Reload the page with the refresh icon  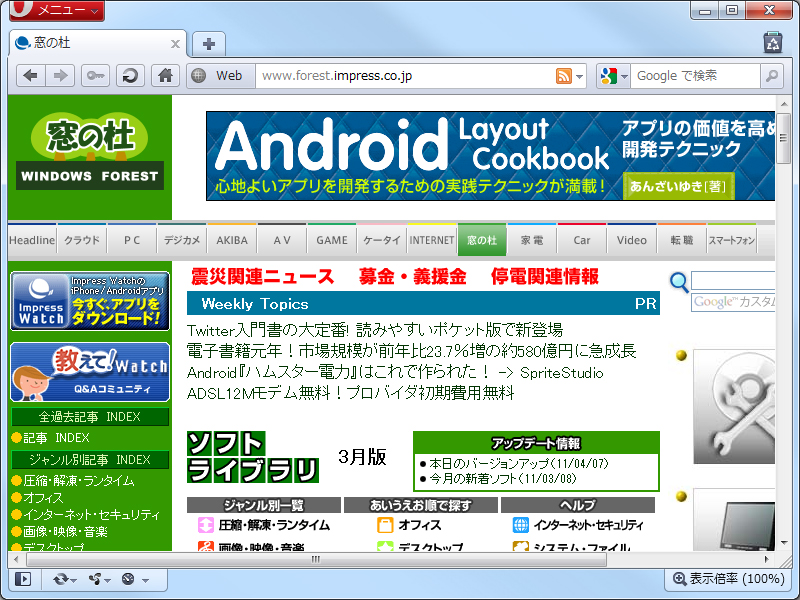[x=130, y=76]
